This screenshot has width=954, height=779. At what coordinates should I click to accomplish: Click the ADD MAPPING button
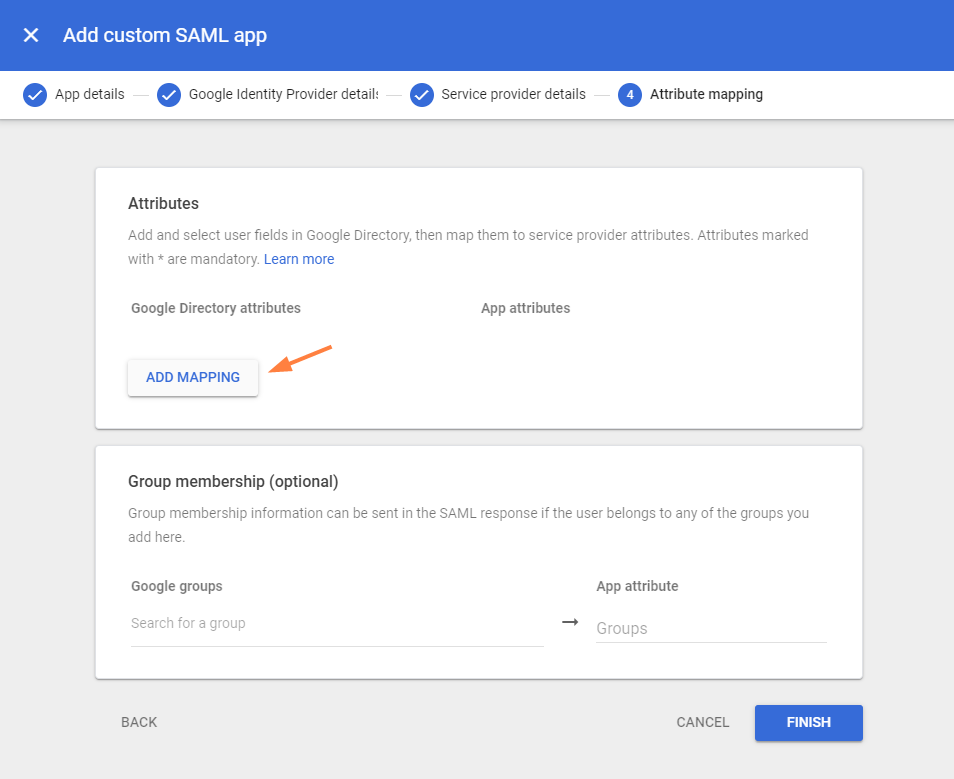193,378
